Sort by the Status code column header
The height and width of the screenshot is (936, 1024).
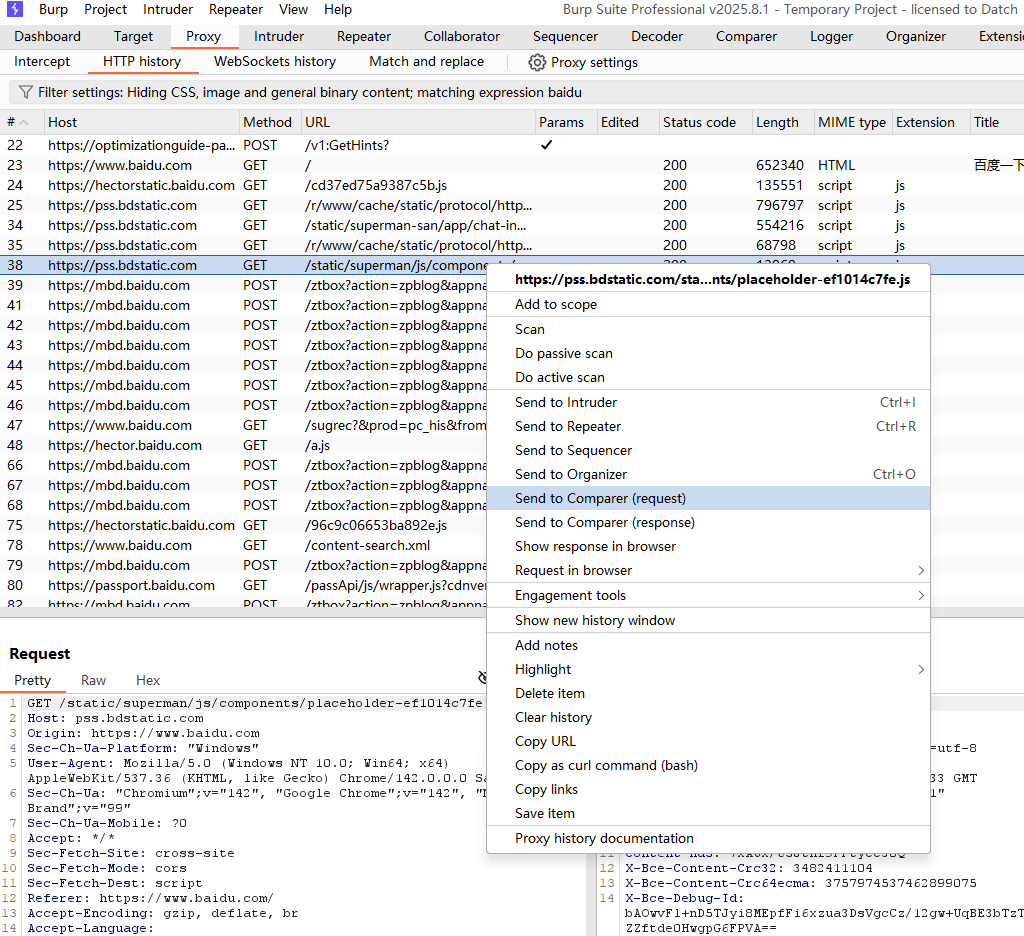pos(705,123)
